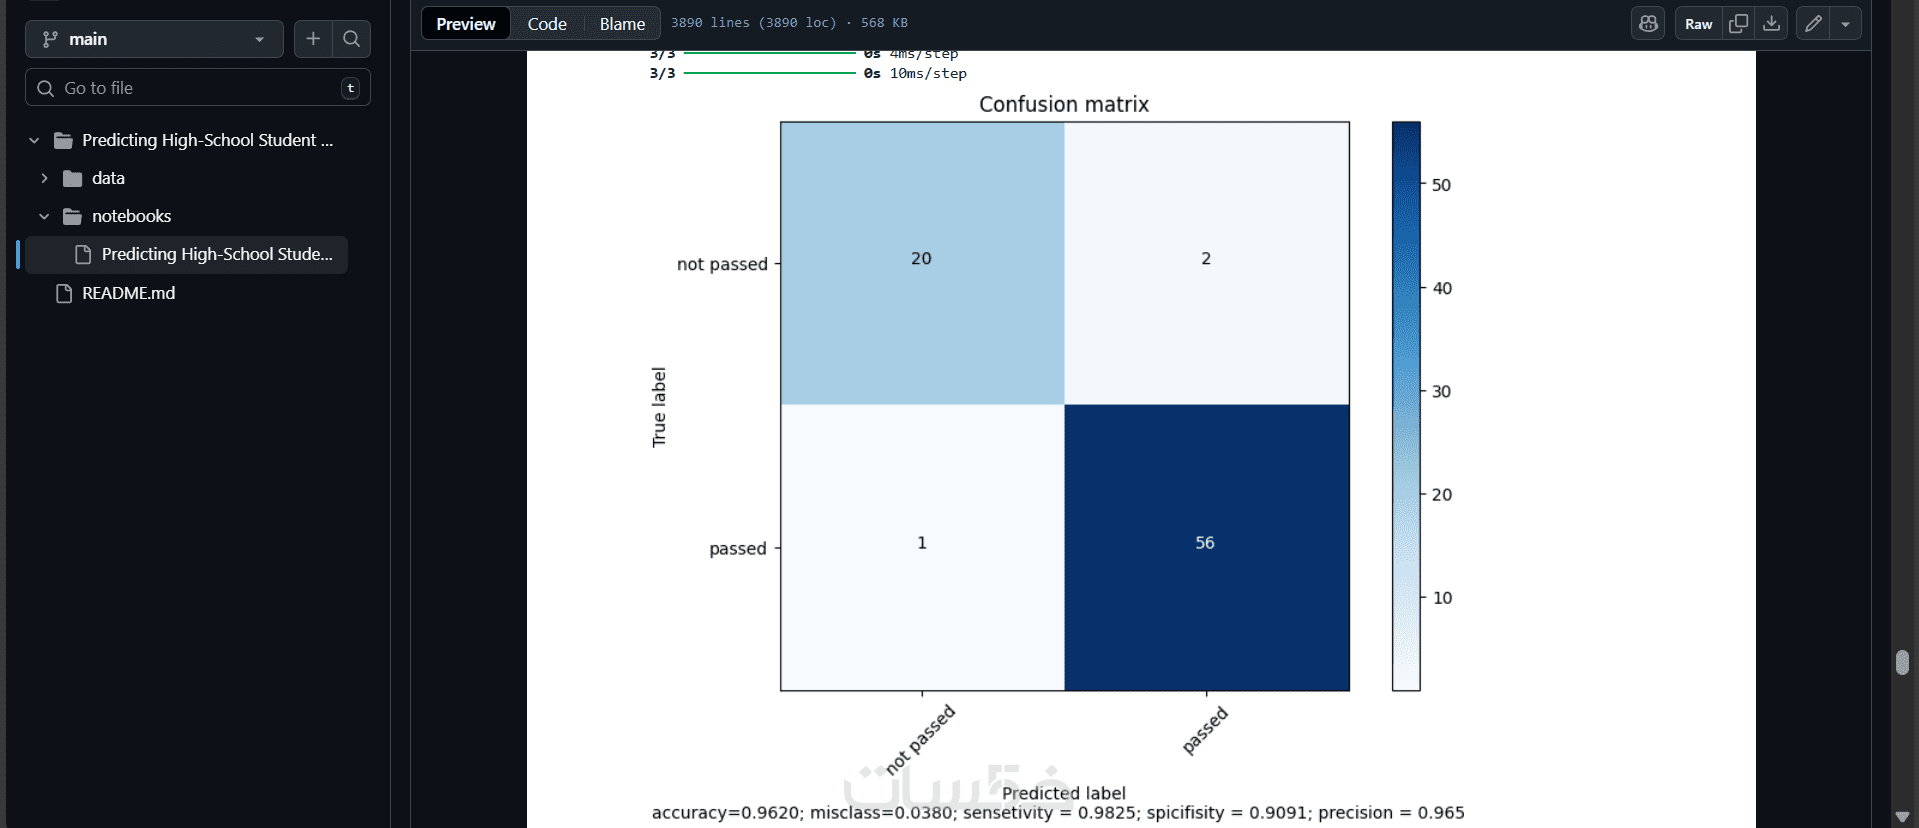Click the git branch icon in branch selector
The image size is (1919, 828).
click(x=50, y=39)
